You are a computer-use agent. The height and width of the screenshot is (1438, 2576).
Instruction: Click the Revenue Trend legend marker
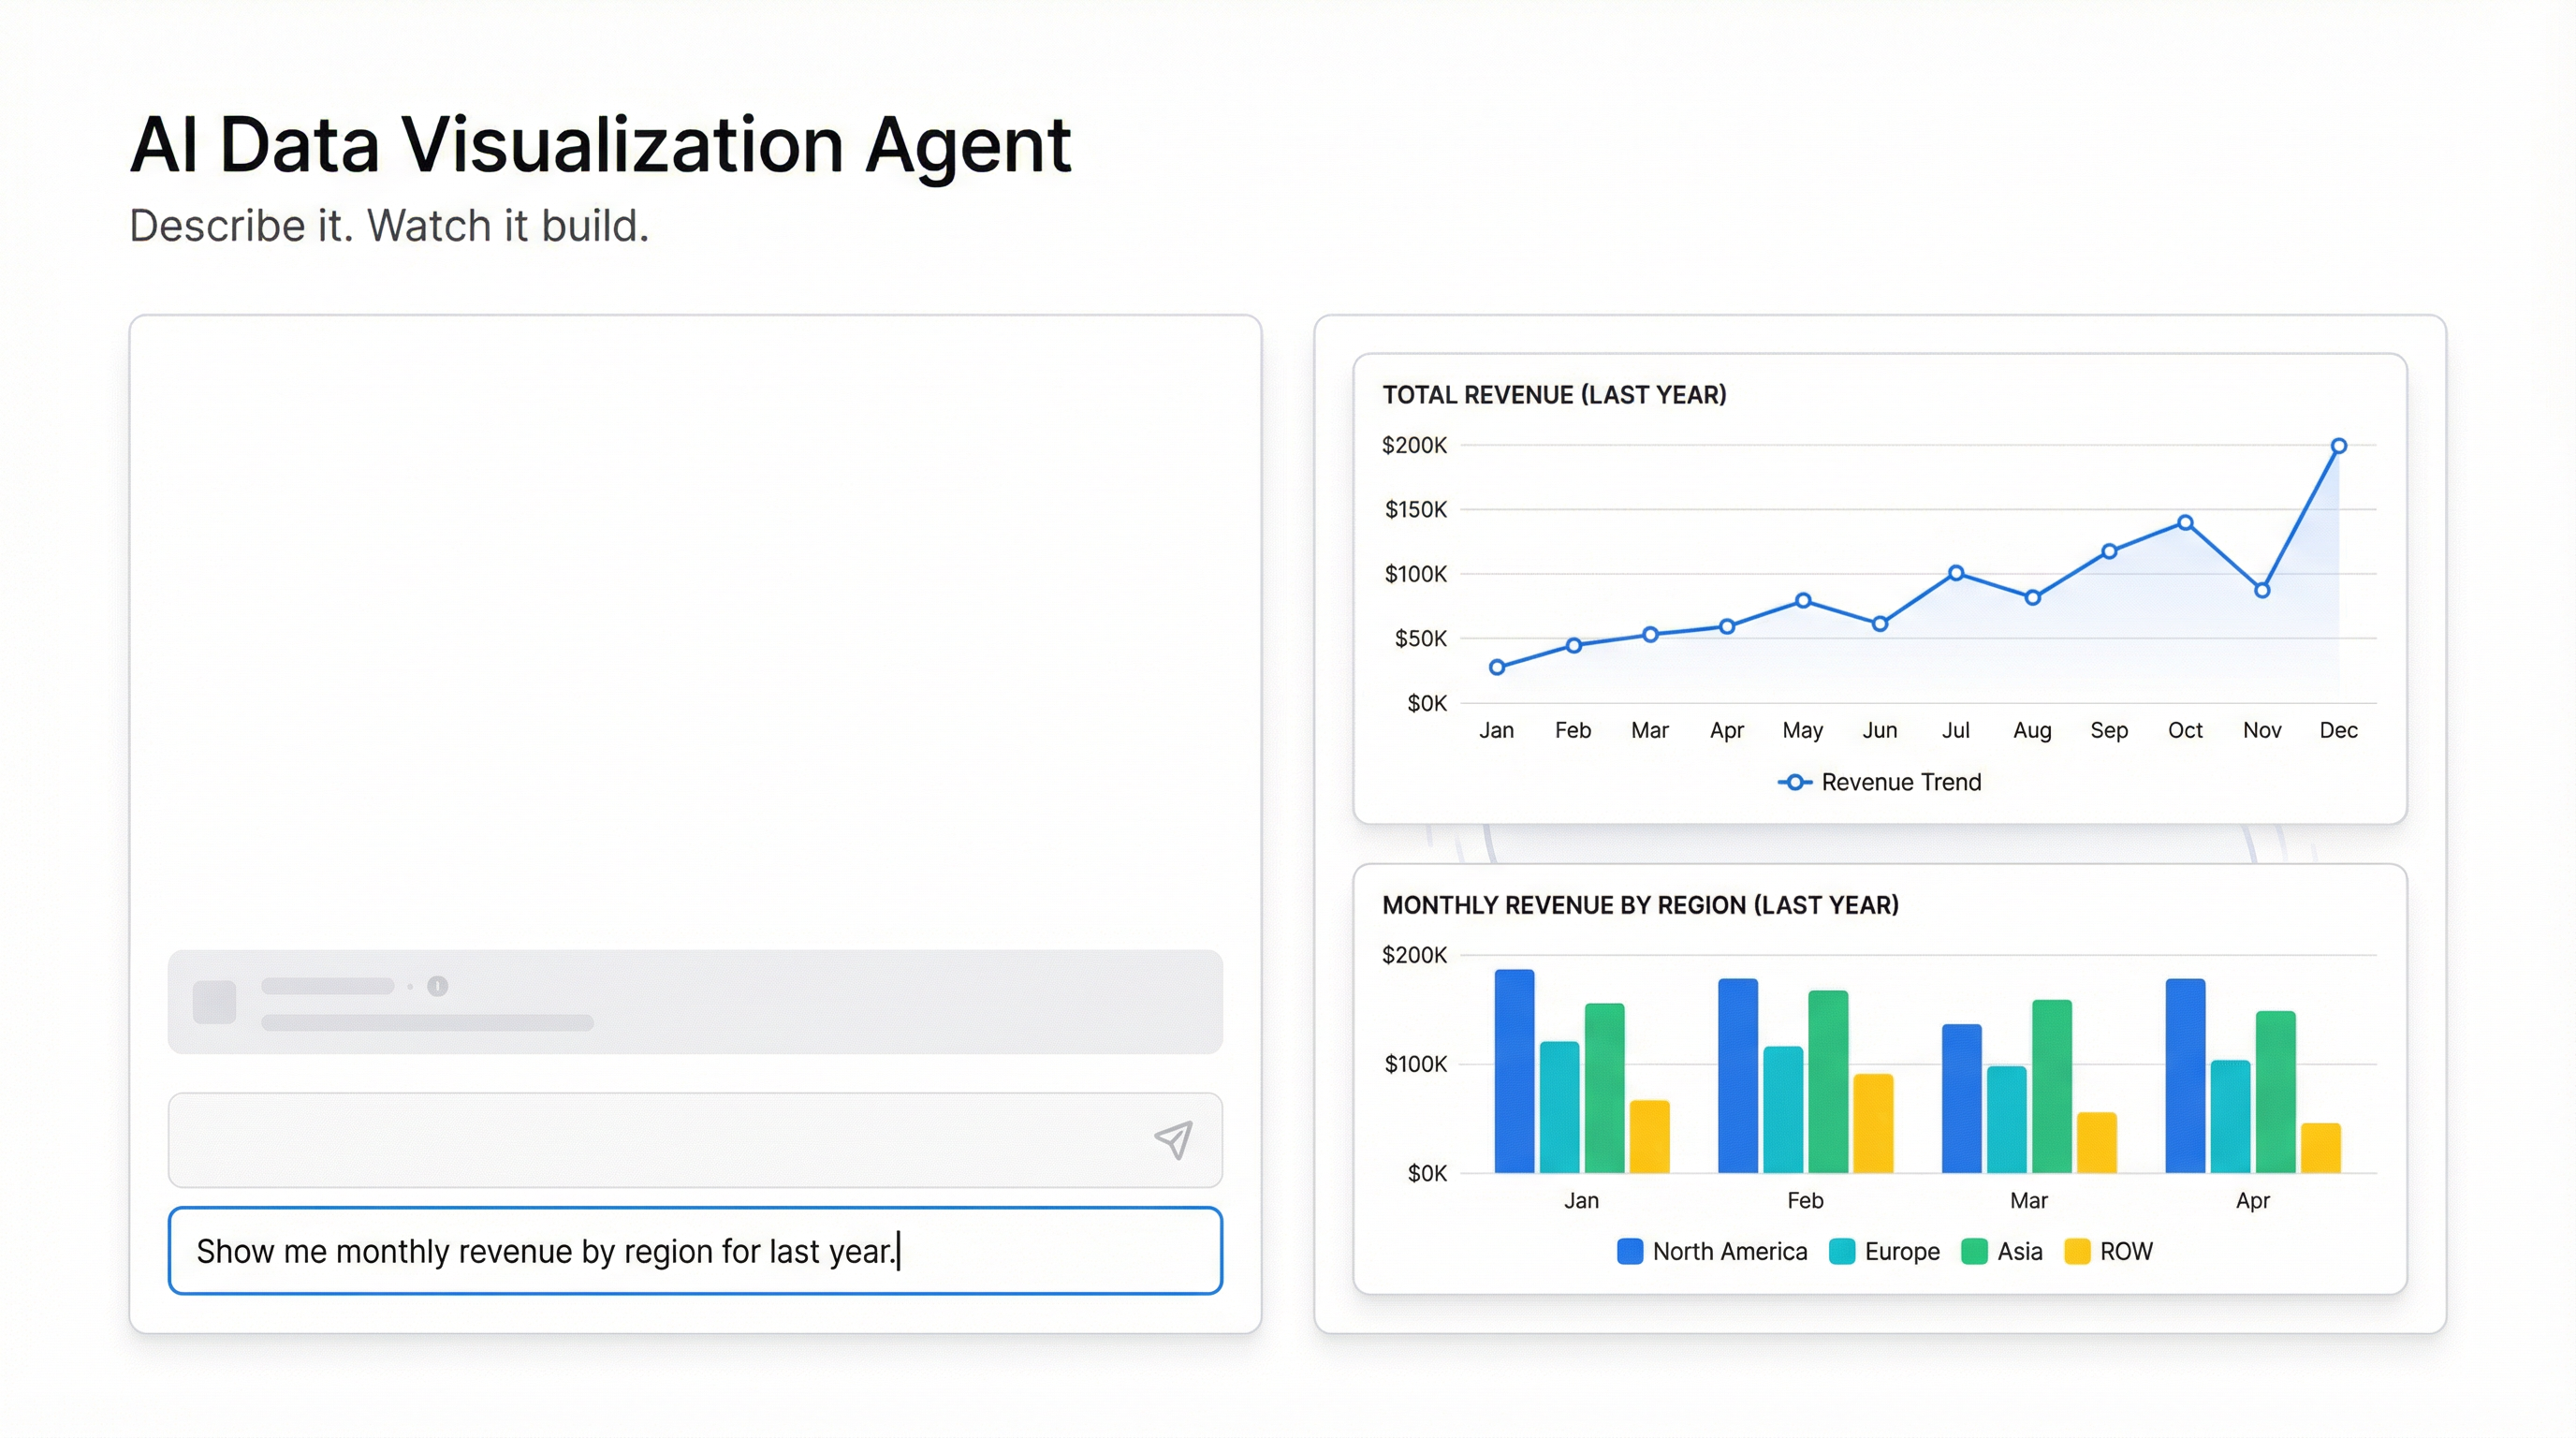pos(1794,782)
